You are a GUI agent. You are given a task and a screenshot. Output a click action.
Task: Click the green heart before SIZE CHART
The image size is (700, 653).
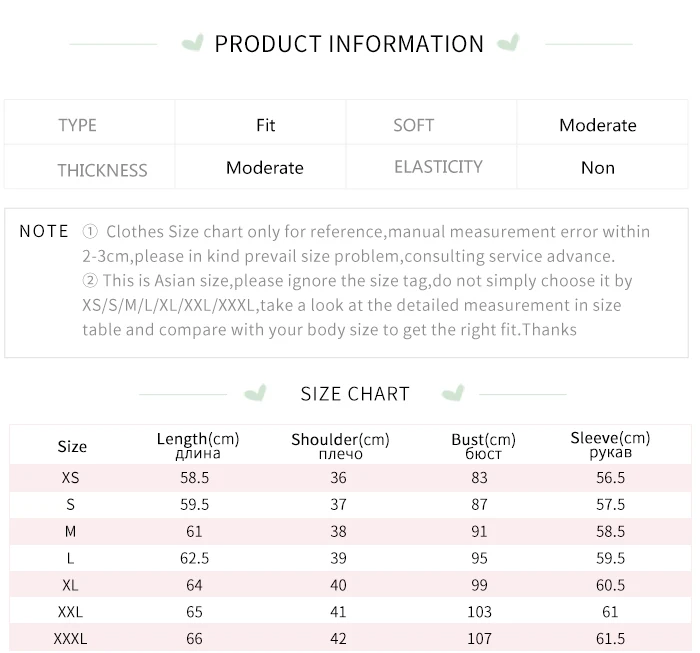coord(256,392)
